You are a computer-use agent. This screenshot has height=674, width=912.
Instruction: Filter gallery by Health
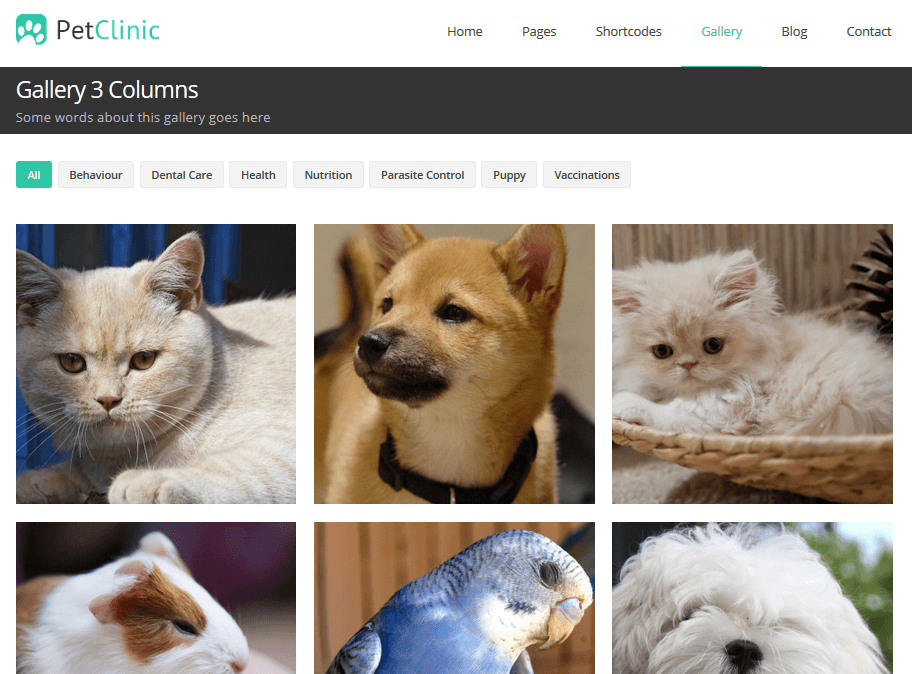pyautogui.click(x=258, y=174)
